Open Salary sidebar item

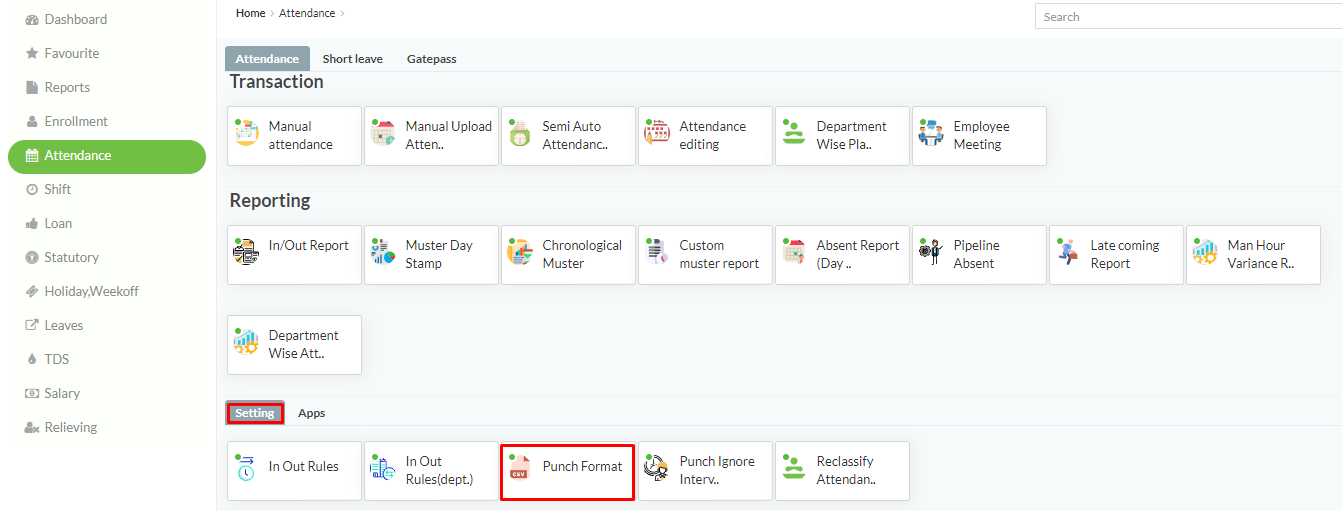tap(107, 393)
